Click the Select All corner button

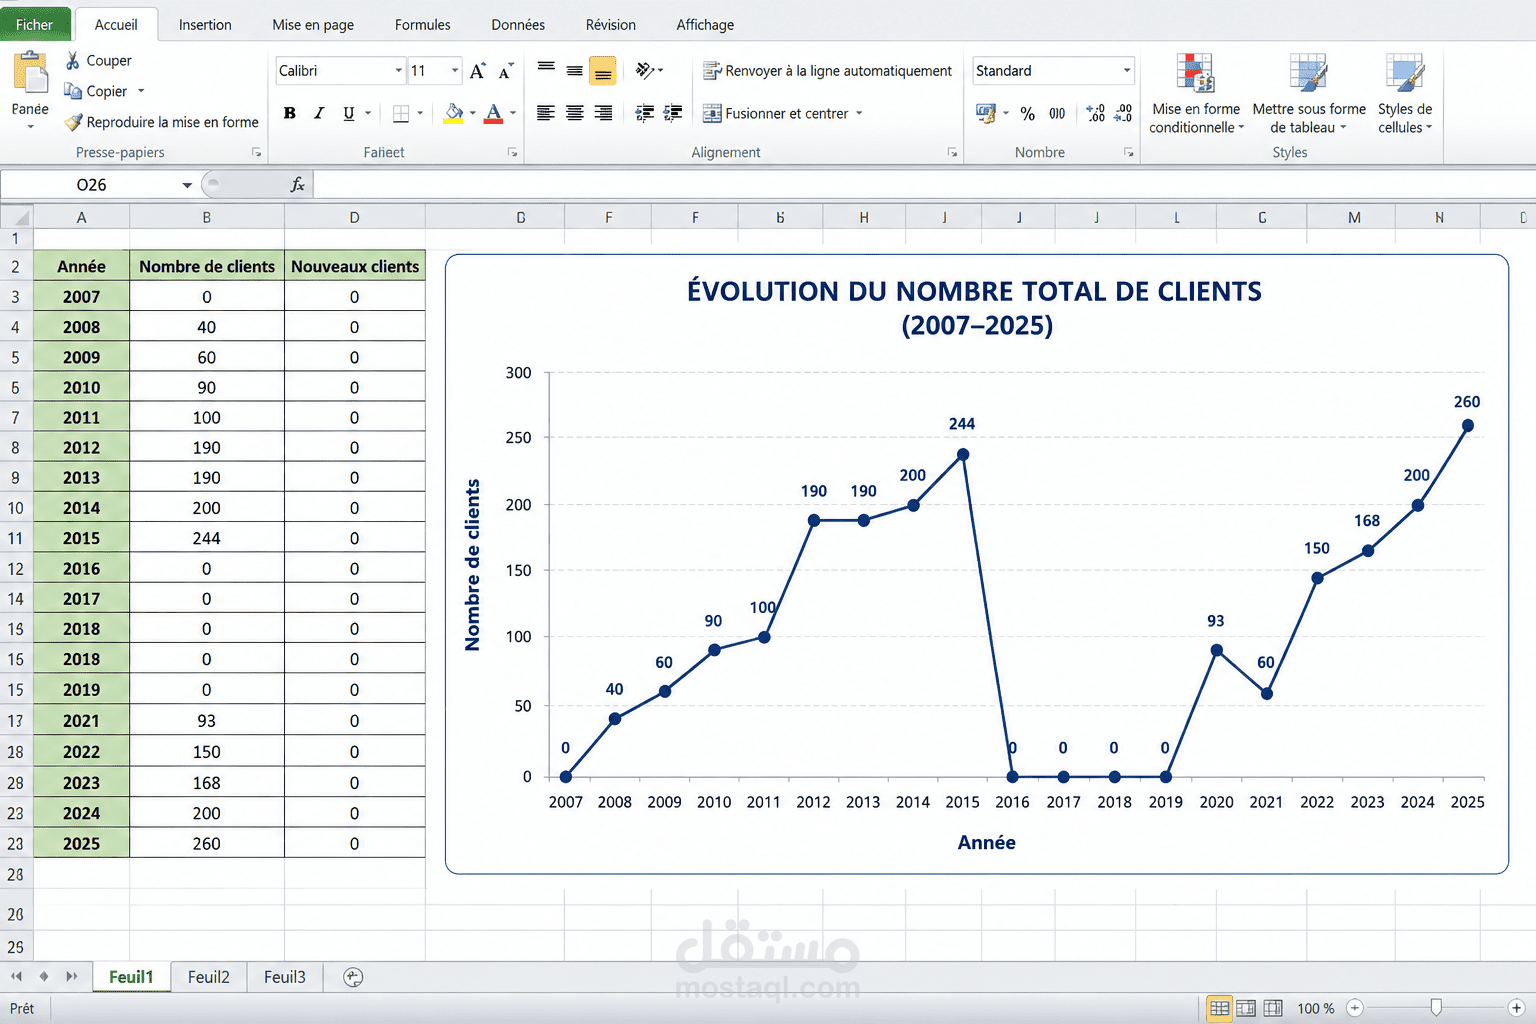16,217
